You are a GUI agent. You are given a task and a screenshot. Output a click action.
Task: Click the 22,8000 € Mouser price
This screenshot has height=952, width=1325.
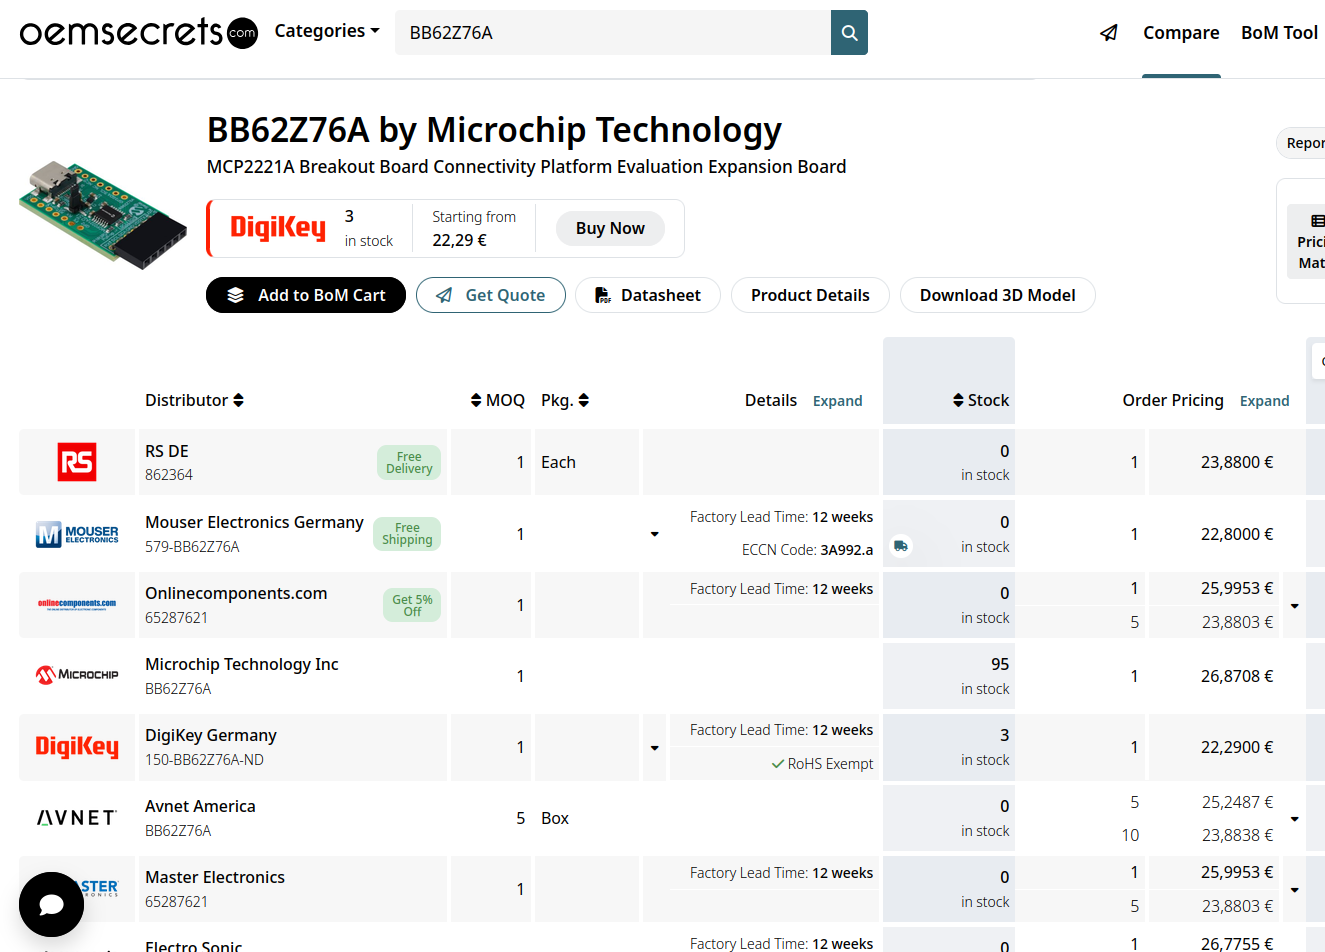(1237, 534)
